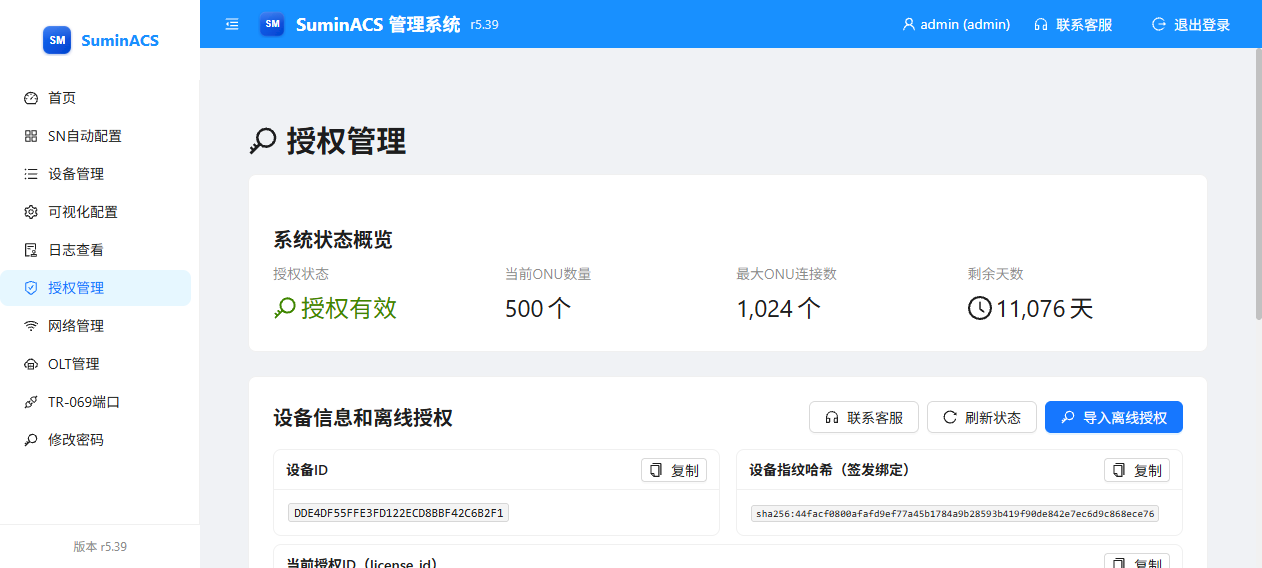Click the 首页 dashboard gauge icon
This screenshot has height=568, width=1262.
(x=31, y=98)
